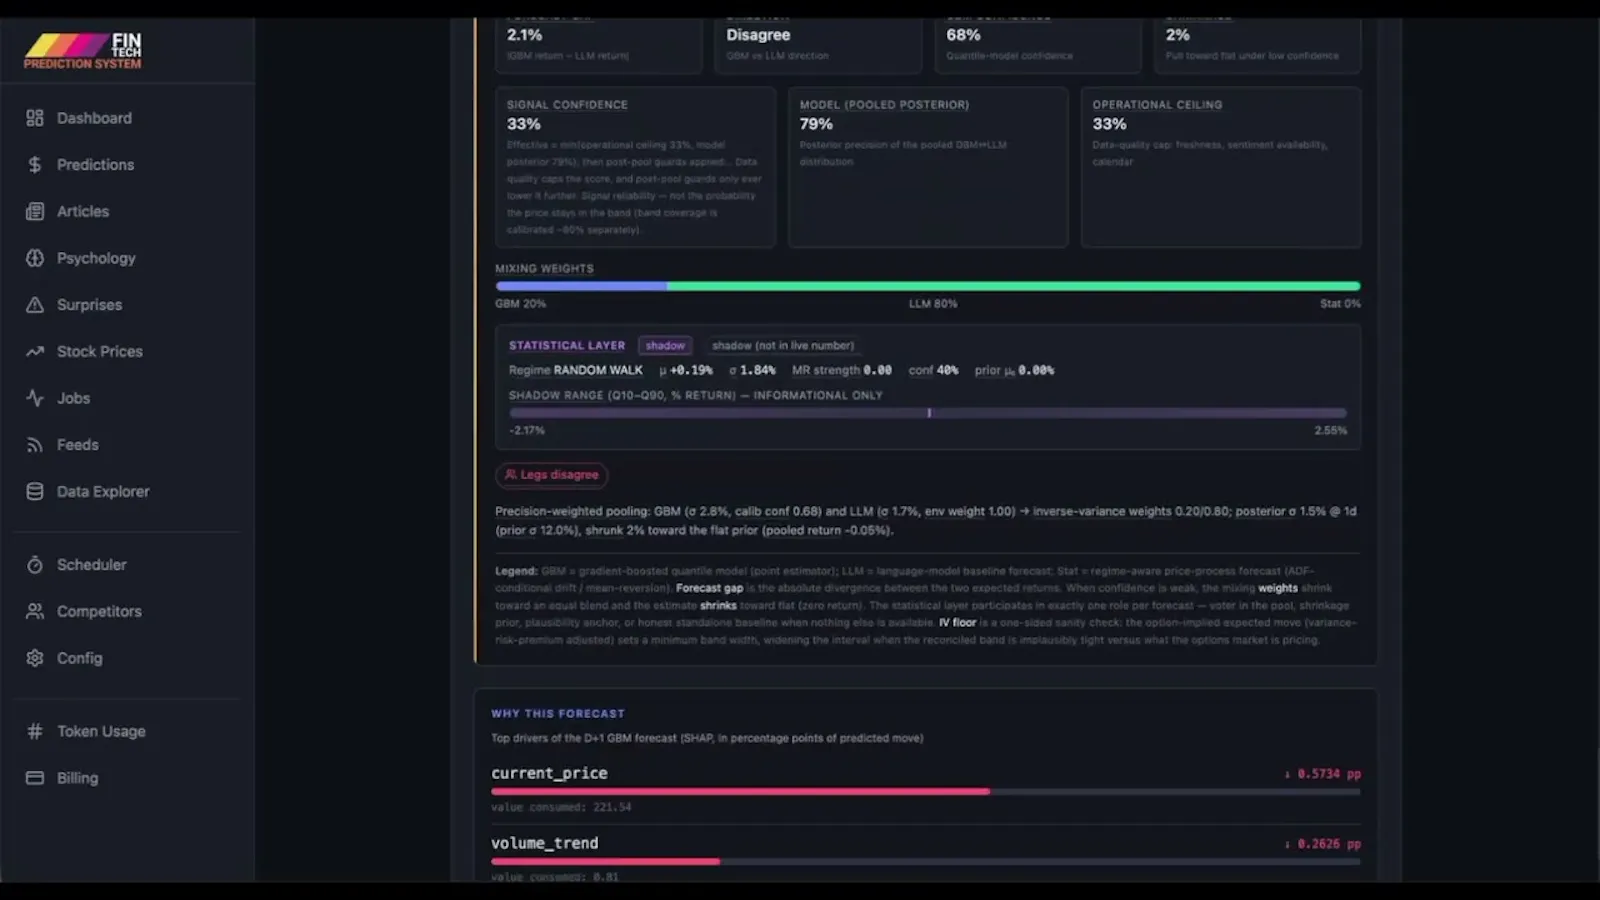Click 'Regime RANDOM WALK' text

[x=576, y=370]
